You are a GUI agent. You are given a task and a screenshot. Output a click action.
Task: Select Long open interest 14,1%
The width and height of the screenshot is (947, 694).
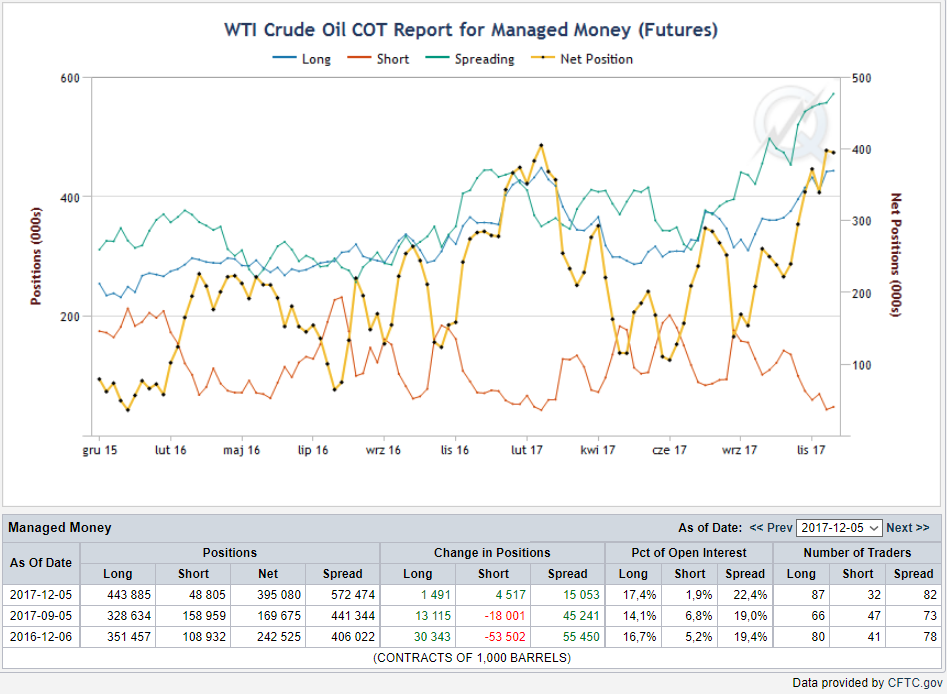point(640,616)
